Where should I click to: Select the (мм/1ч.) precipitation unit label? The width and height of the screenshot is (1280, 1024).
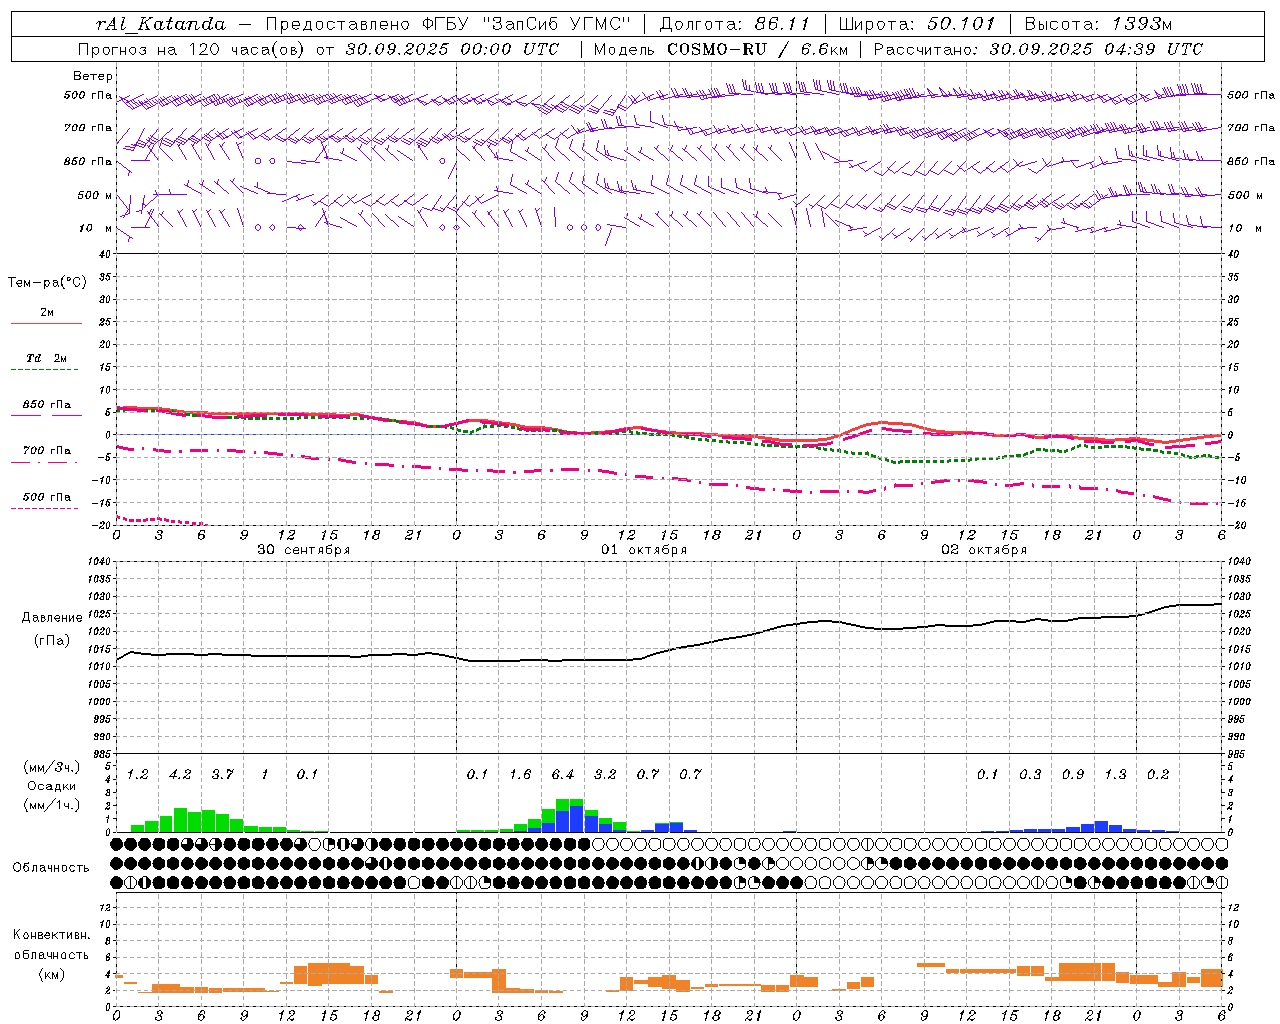52,805
